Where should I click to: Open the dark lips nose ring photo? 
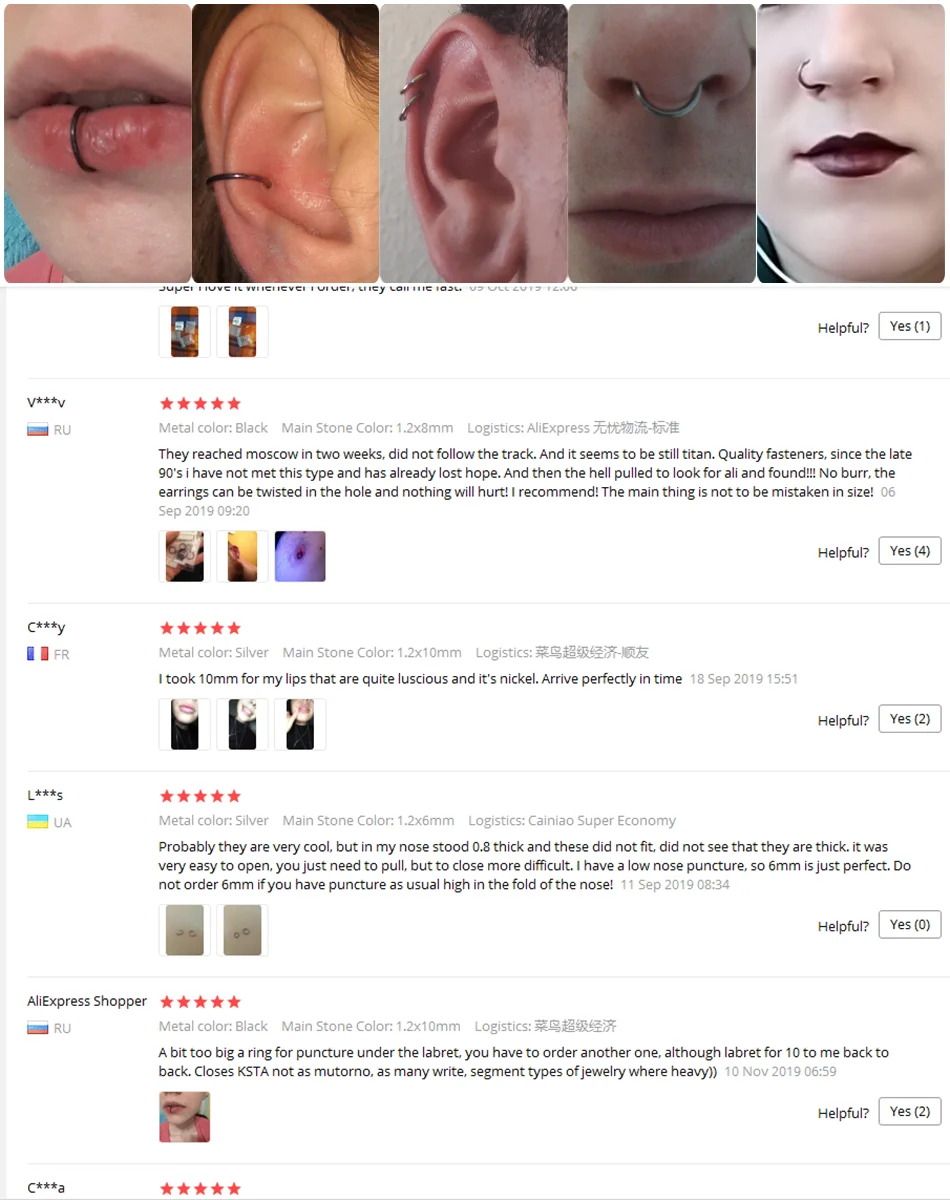851,143
